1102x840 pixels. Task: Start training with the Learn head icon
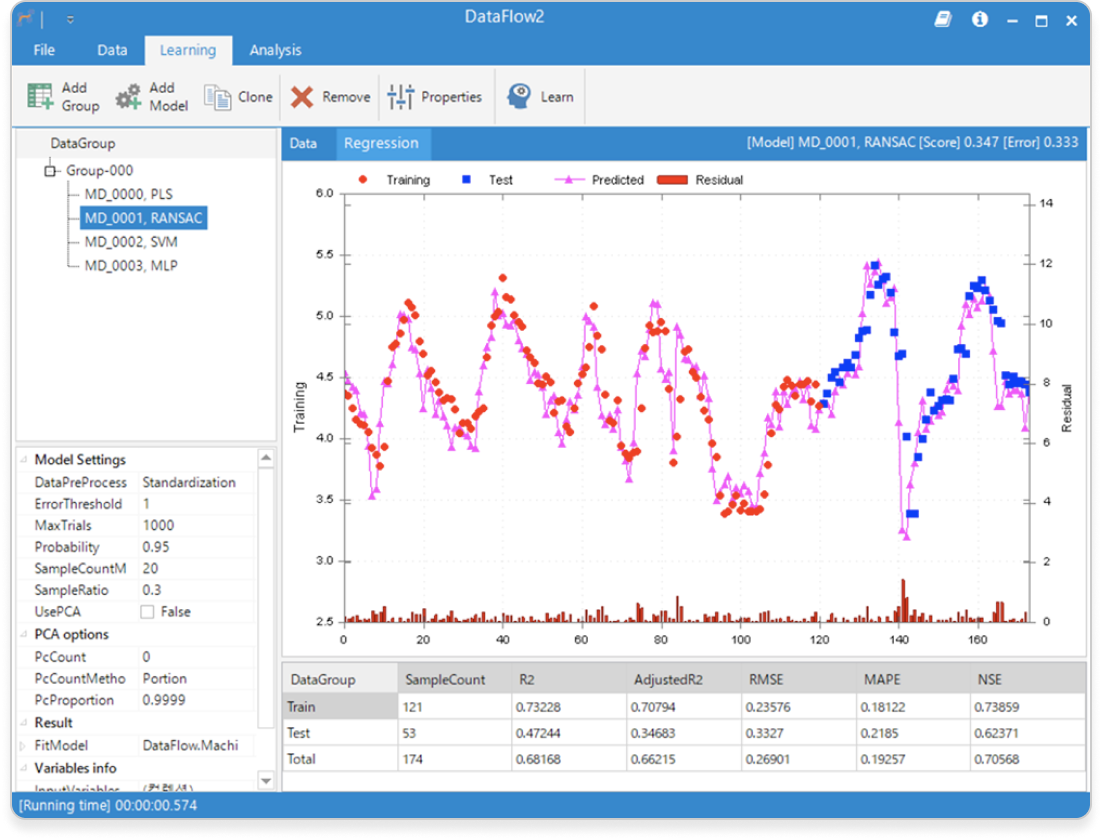click(518, 97)
